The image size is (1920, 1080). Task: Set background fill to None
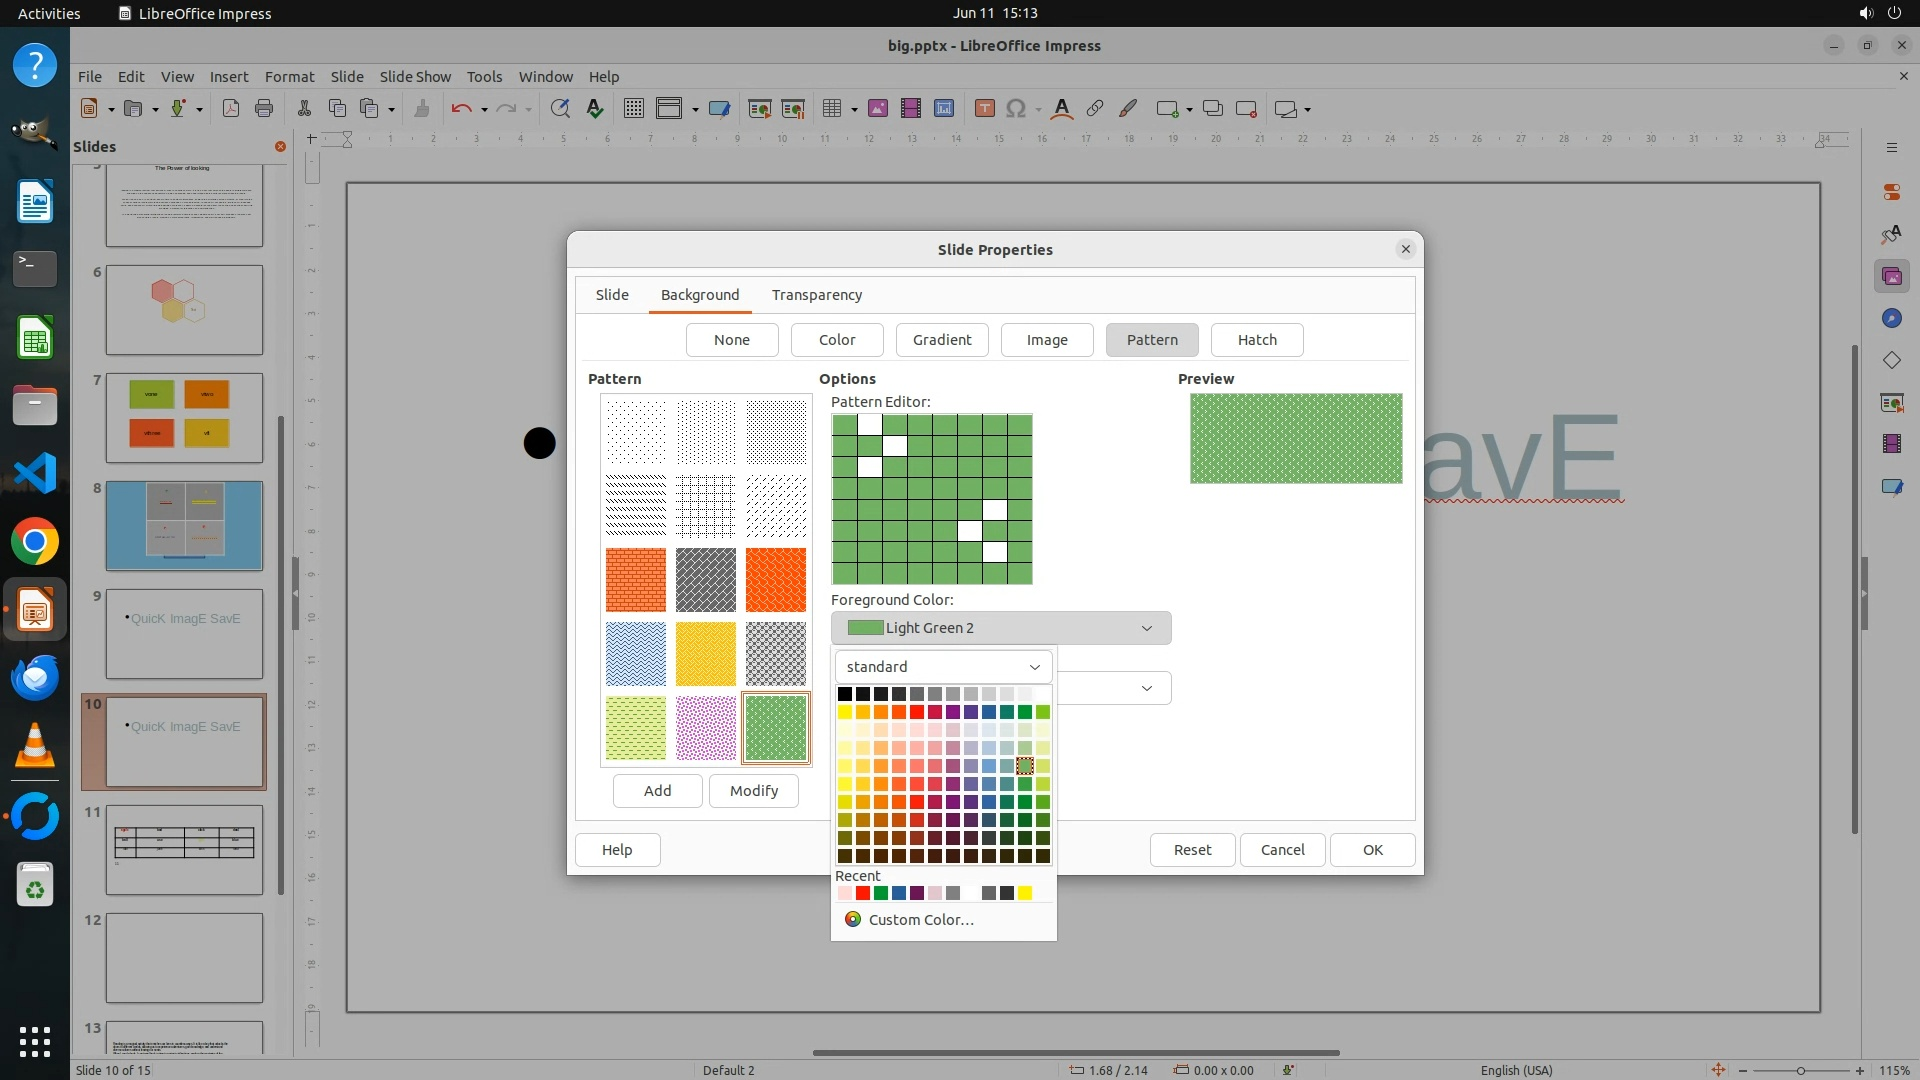pos(731,340)
